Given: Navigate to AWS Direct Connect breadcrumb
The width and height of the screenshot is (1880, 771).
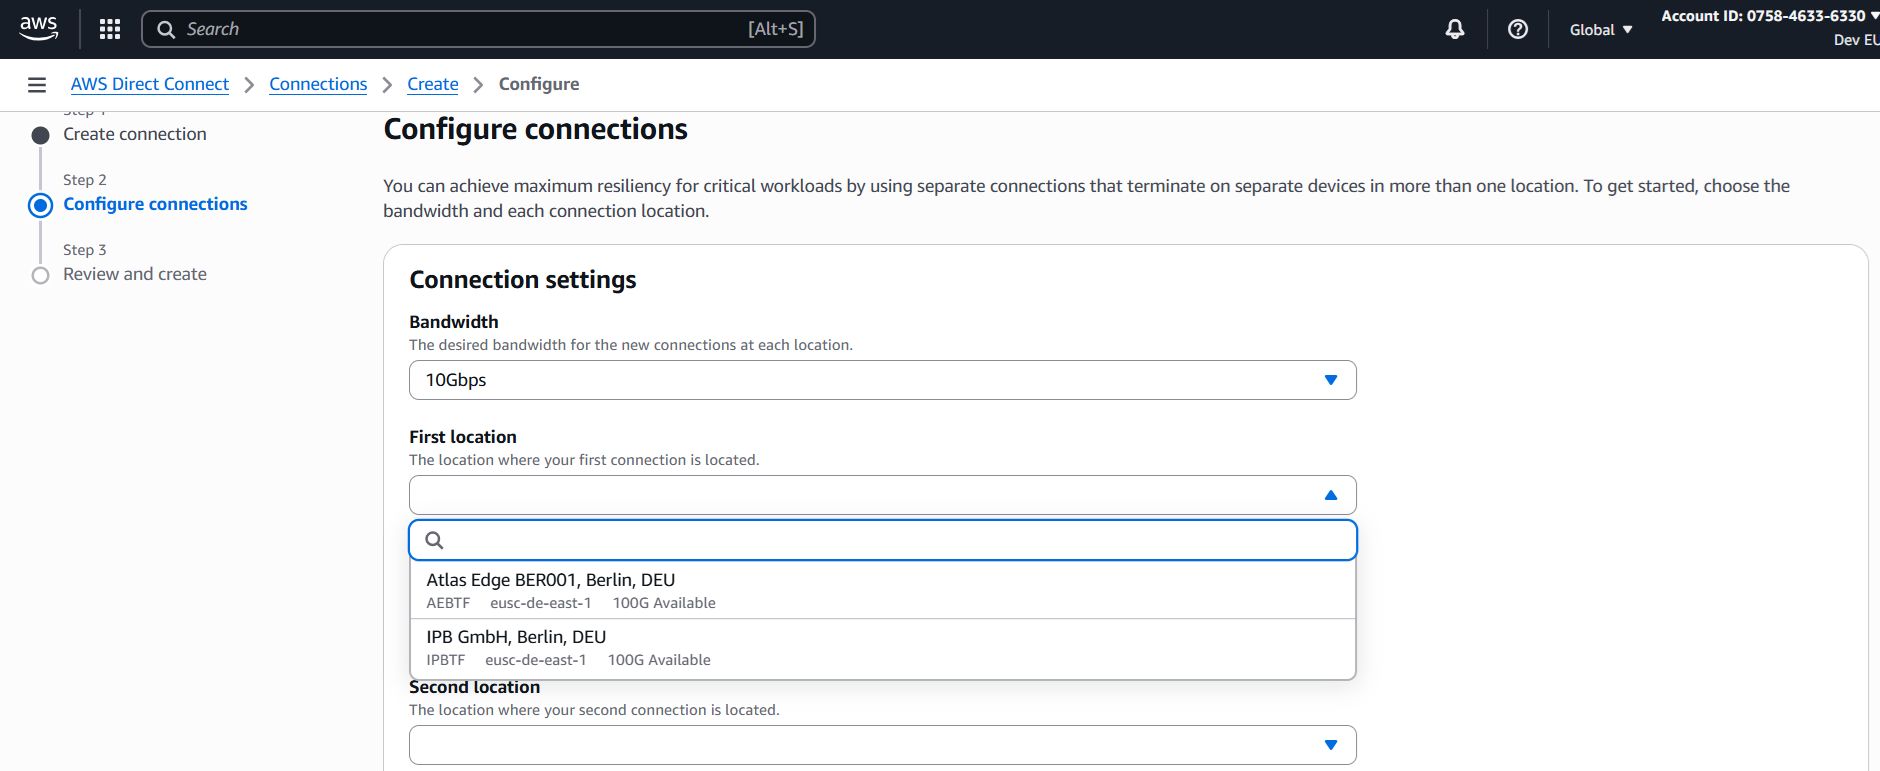Looking at the screenshot, I should click(x=150, y=84).
